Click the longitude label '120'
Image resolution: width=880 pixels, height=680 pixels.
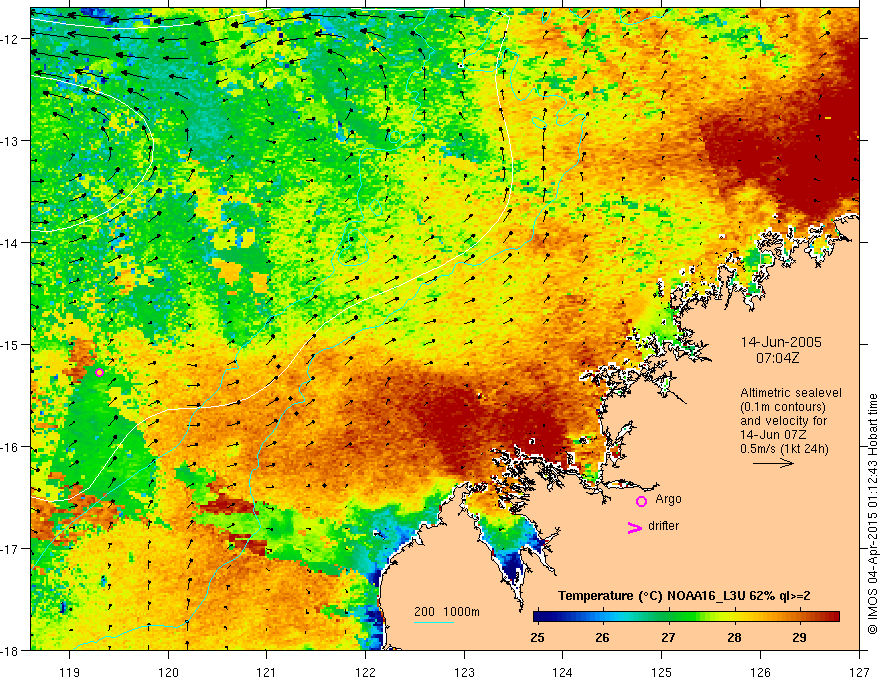[x=168, y=672]
